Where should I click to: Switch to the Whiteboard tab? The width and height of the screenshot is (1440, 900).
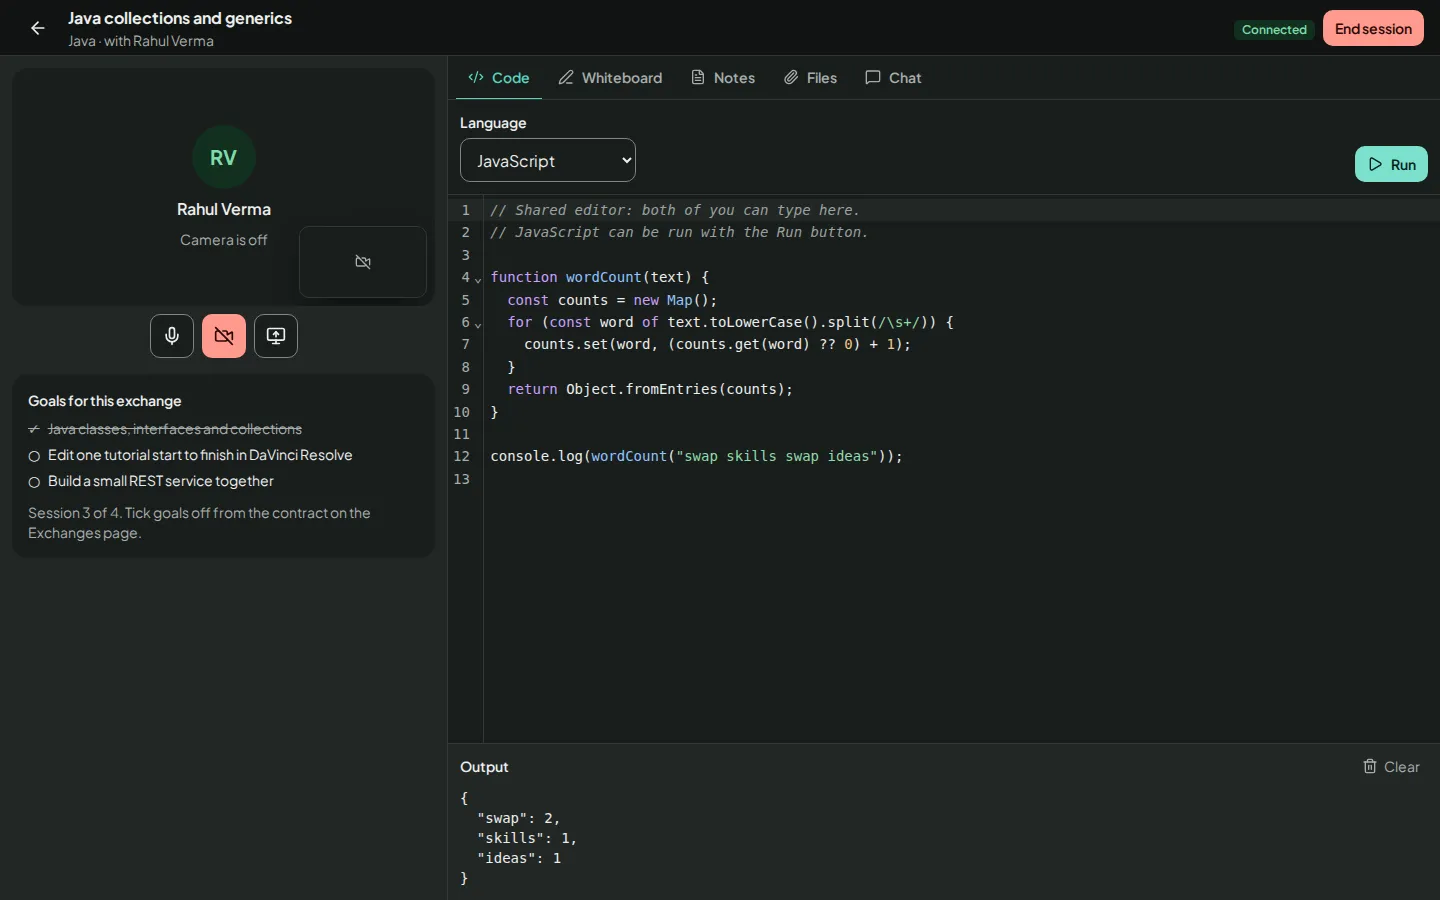point(610,78)
